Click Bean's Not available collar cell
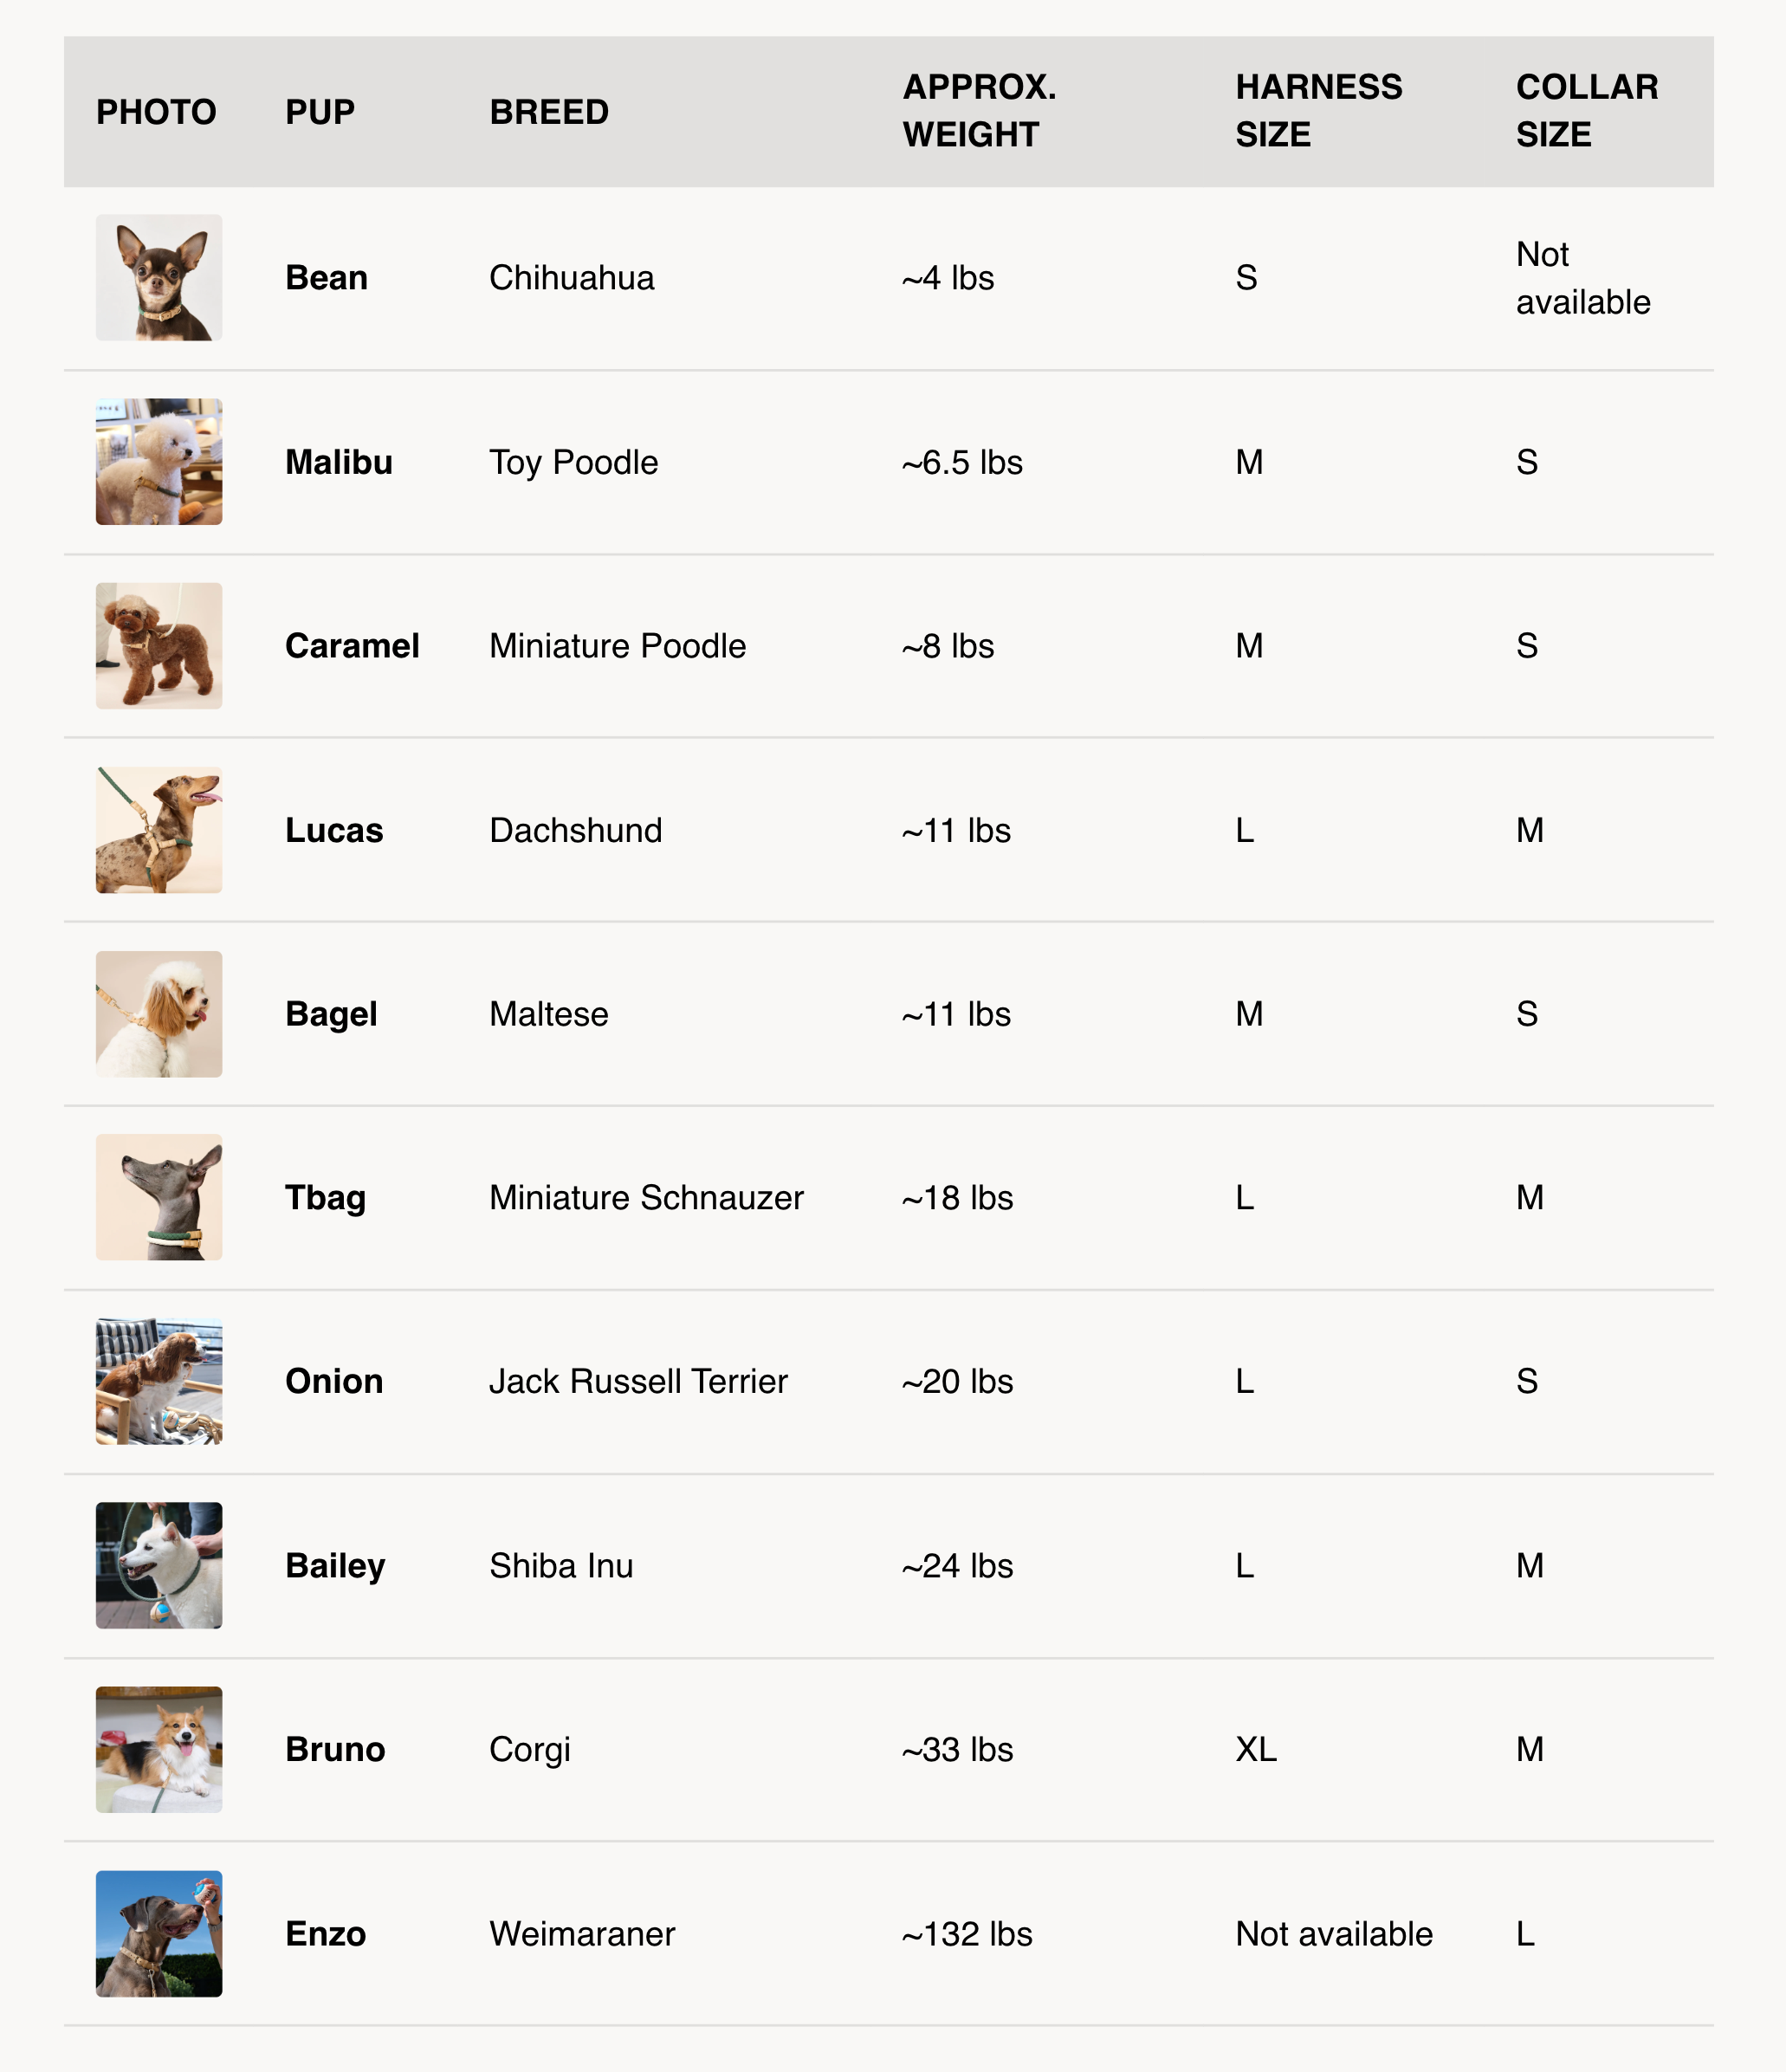 tap(1583, 278)
